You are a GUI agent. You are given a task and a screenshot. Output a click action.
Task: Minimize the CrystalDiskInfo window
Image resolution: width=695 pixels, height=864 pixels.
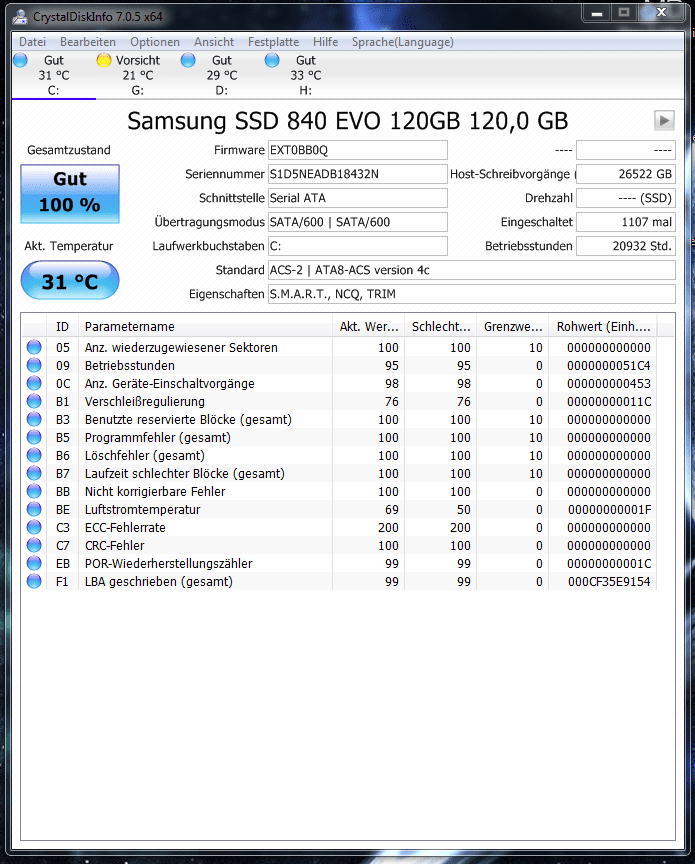click(x=597, y=12)
